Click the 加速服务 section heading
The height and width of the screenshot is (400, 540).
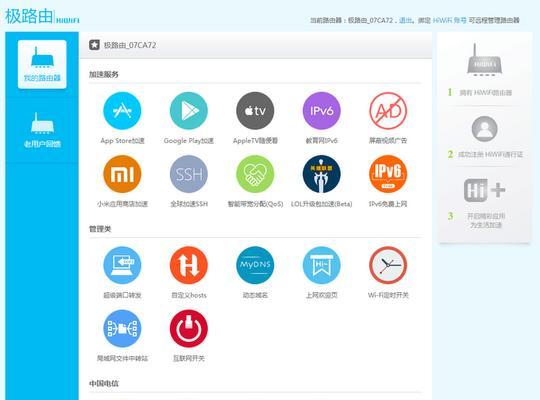point(103,74)
